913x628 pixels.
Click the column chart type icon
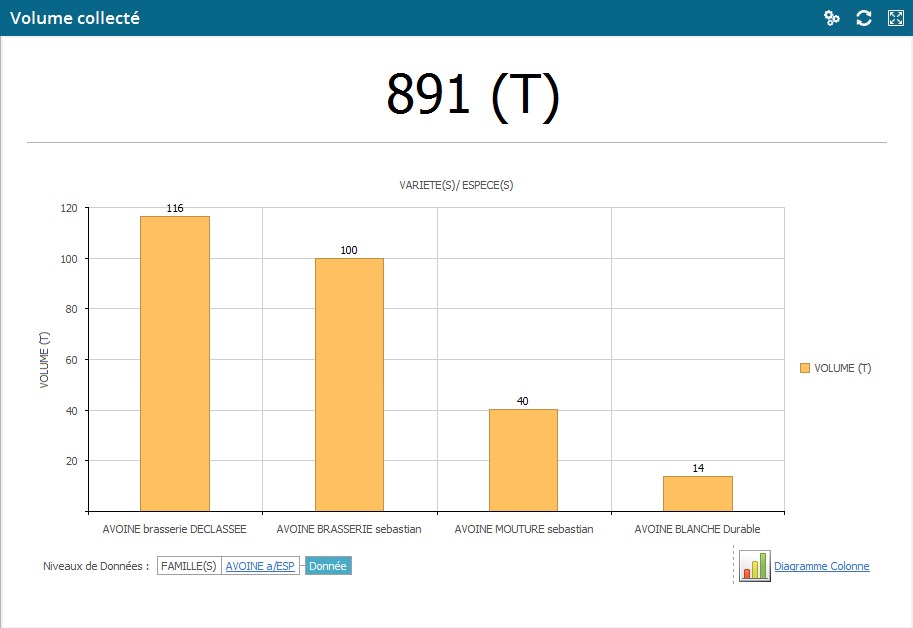(754, 566)
